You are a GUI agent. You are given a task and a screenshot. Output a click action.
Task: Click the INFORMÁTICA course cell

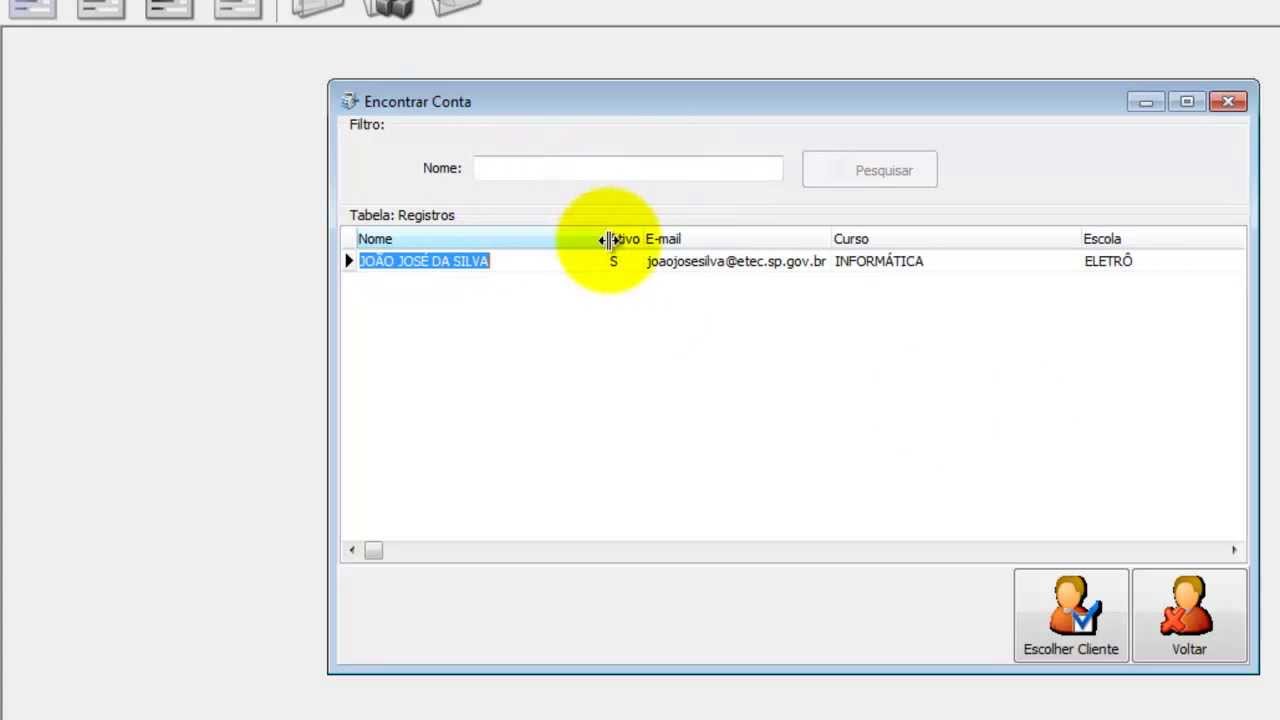click(956, 261)
